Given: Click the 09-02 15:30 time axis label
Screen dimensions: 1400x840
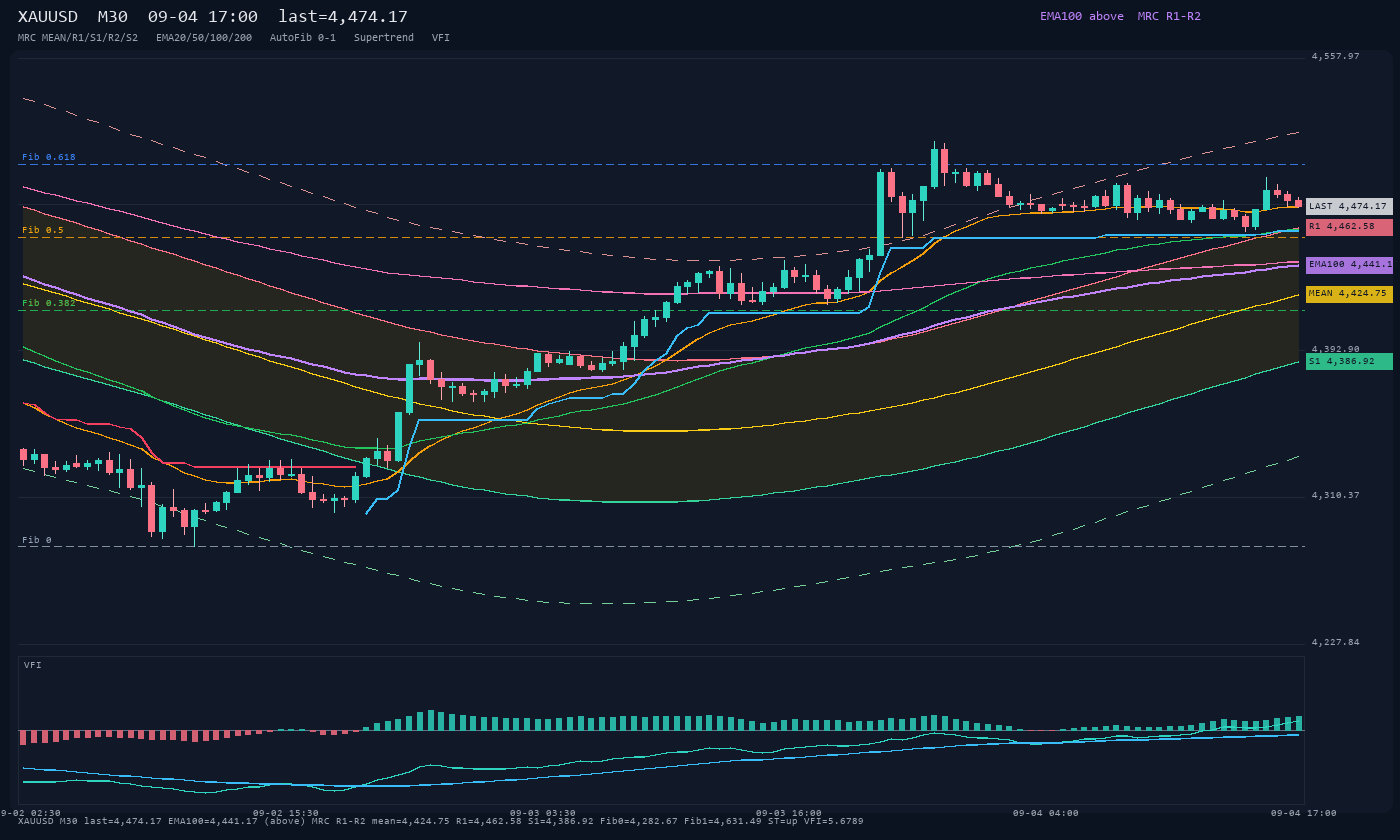Looking at the screenshot, I should 286,813.
